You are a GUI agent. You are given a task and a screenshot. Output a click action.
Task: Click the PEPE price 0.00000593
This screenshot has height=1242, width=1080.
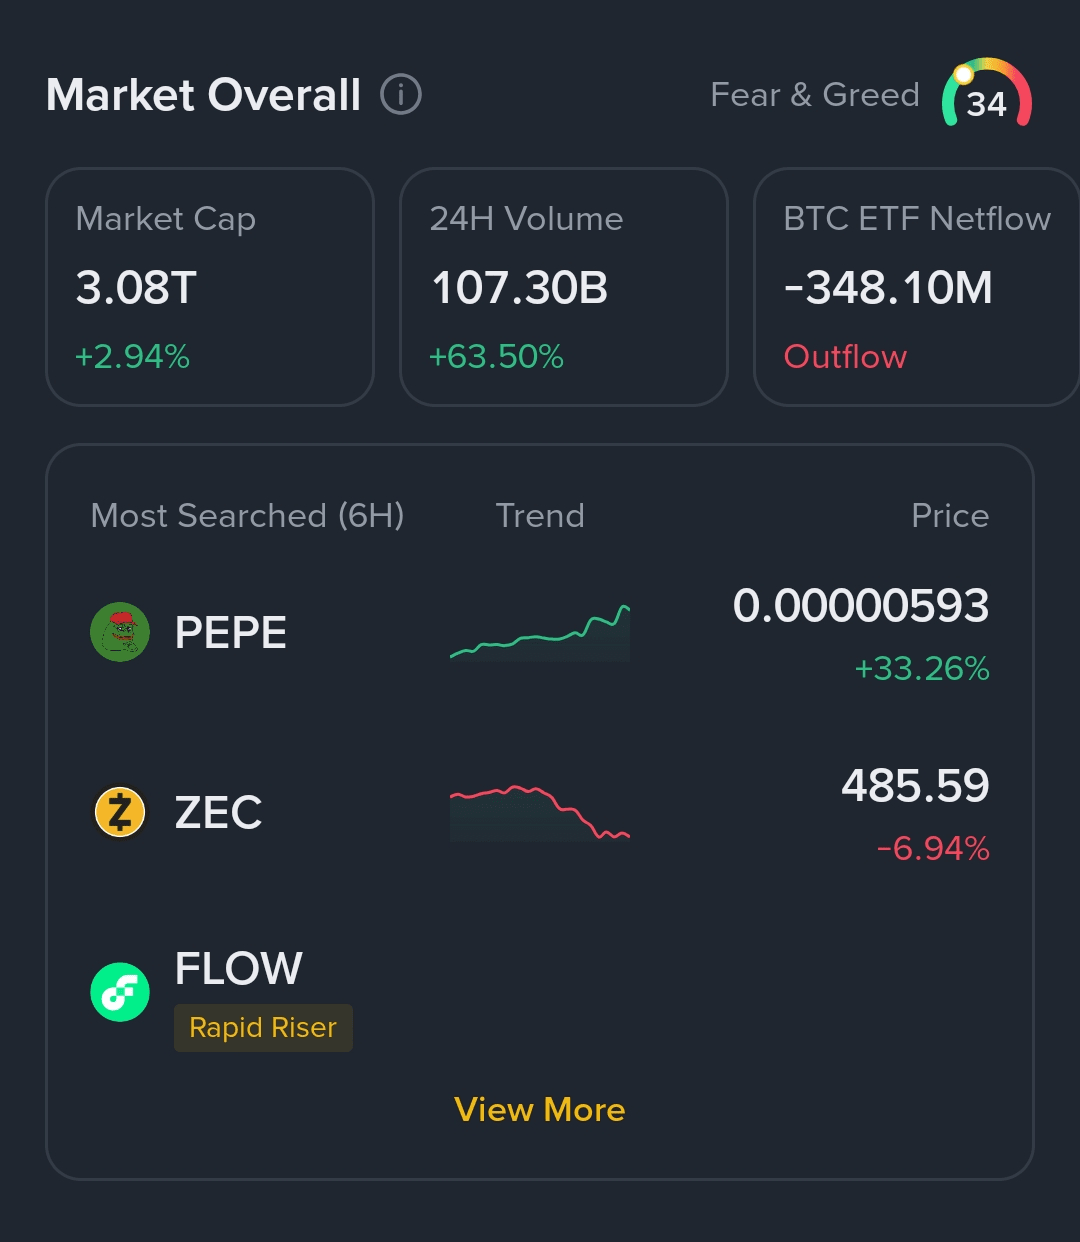coord(860,606)
